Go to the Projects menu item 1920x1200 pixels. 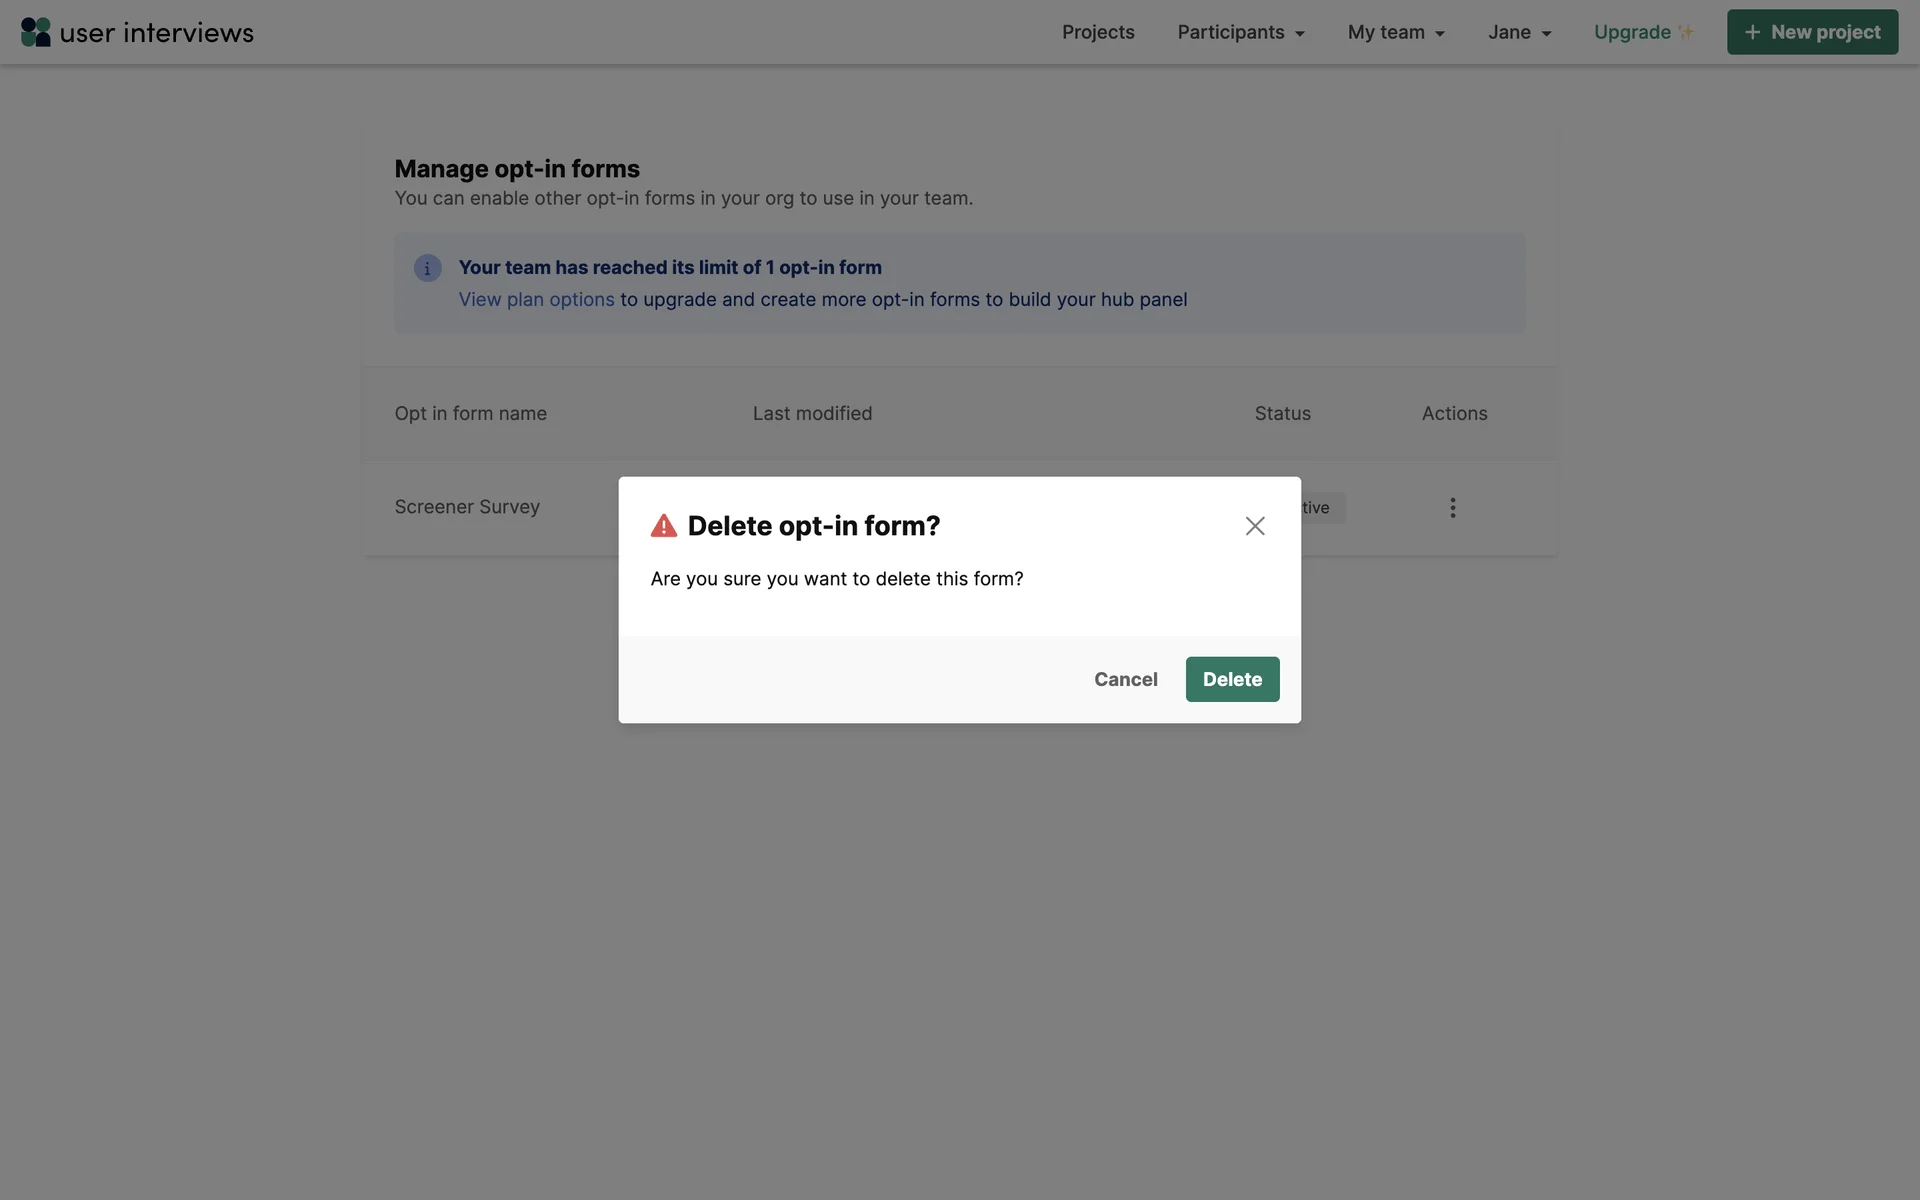point(1098,32)
